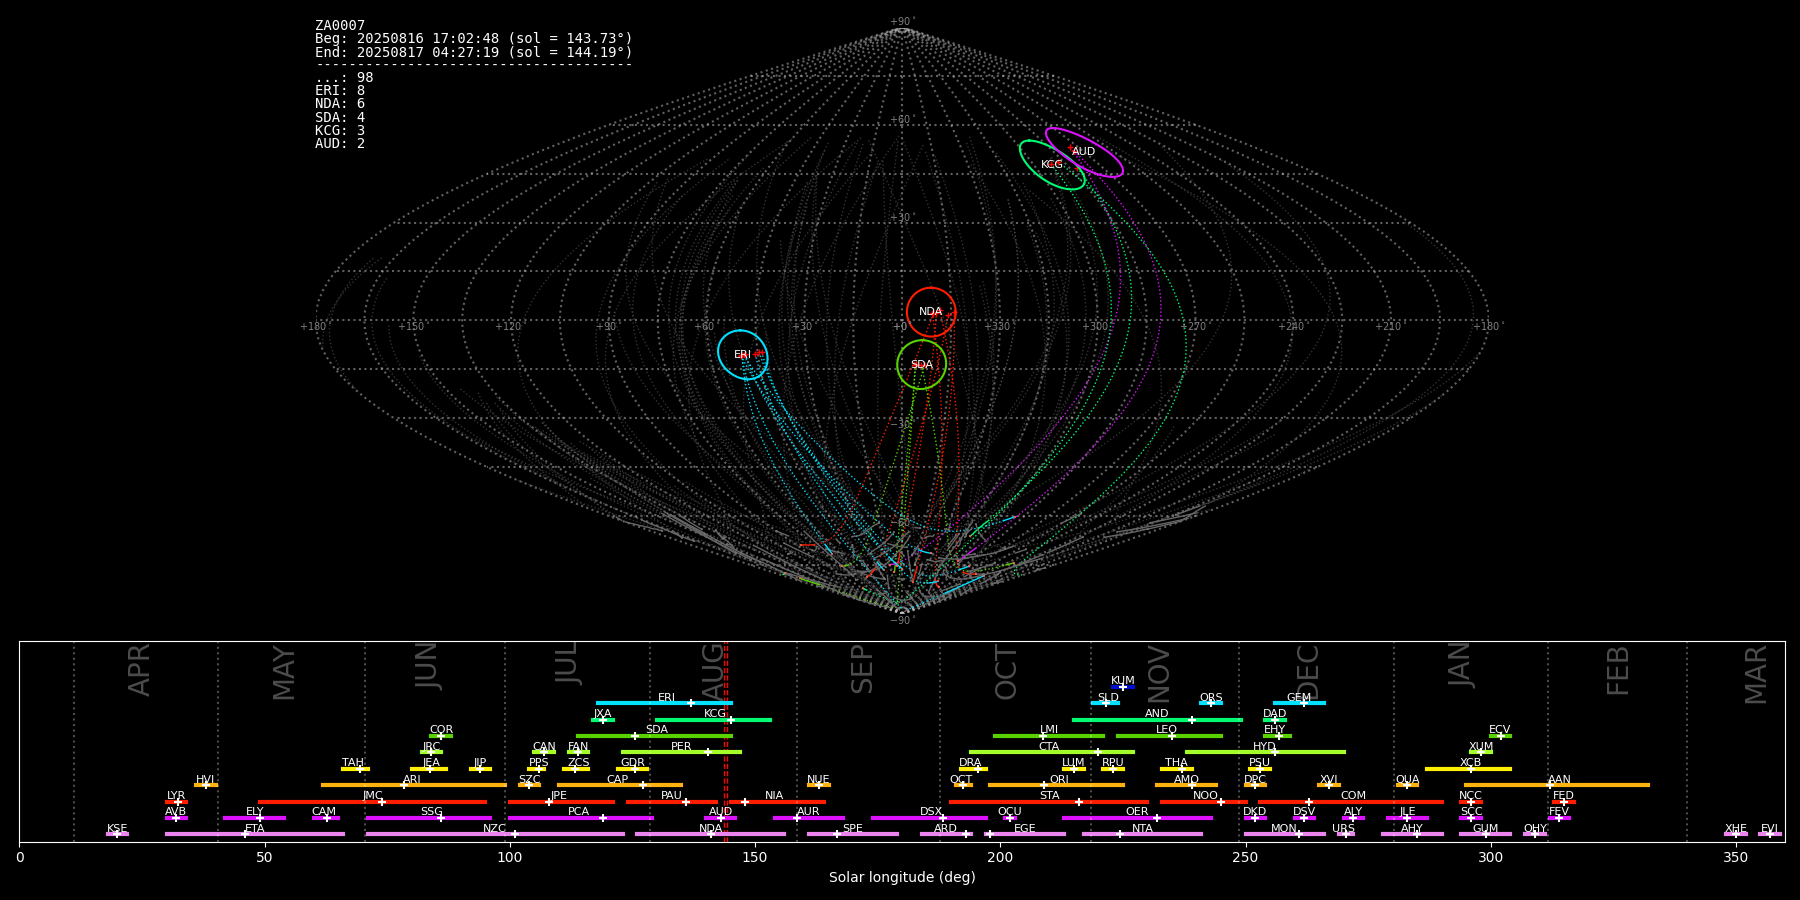This screenshot has width=1800, height=900.
Task: Click the green KCG radiant ellipse on the sky map
Action: 1052,165
